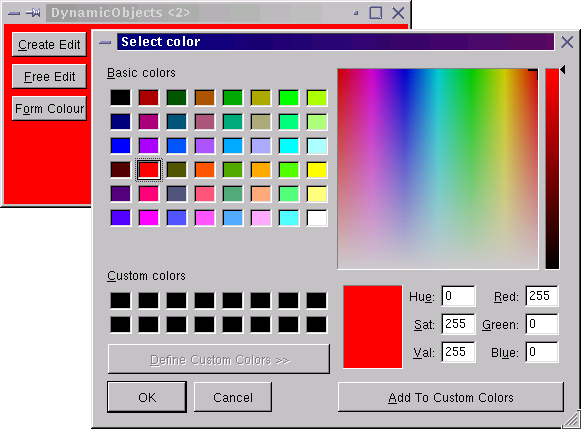Screen dimensions: 581x429
Task: Pick the magenta basic color swatch
Action: point(149,218)
